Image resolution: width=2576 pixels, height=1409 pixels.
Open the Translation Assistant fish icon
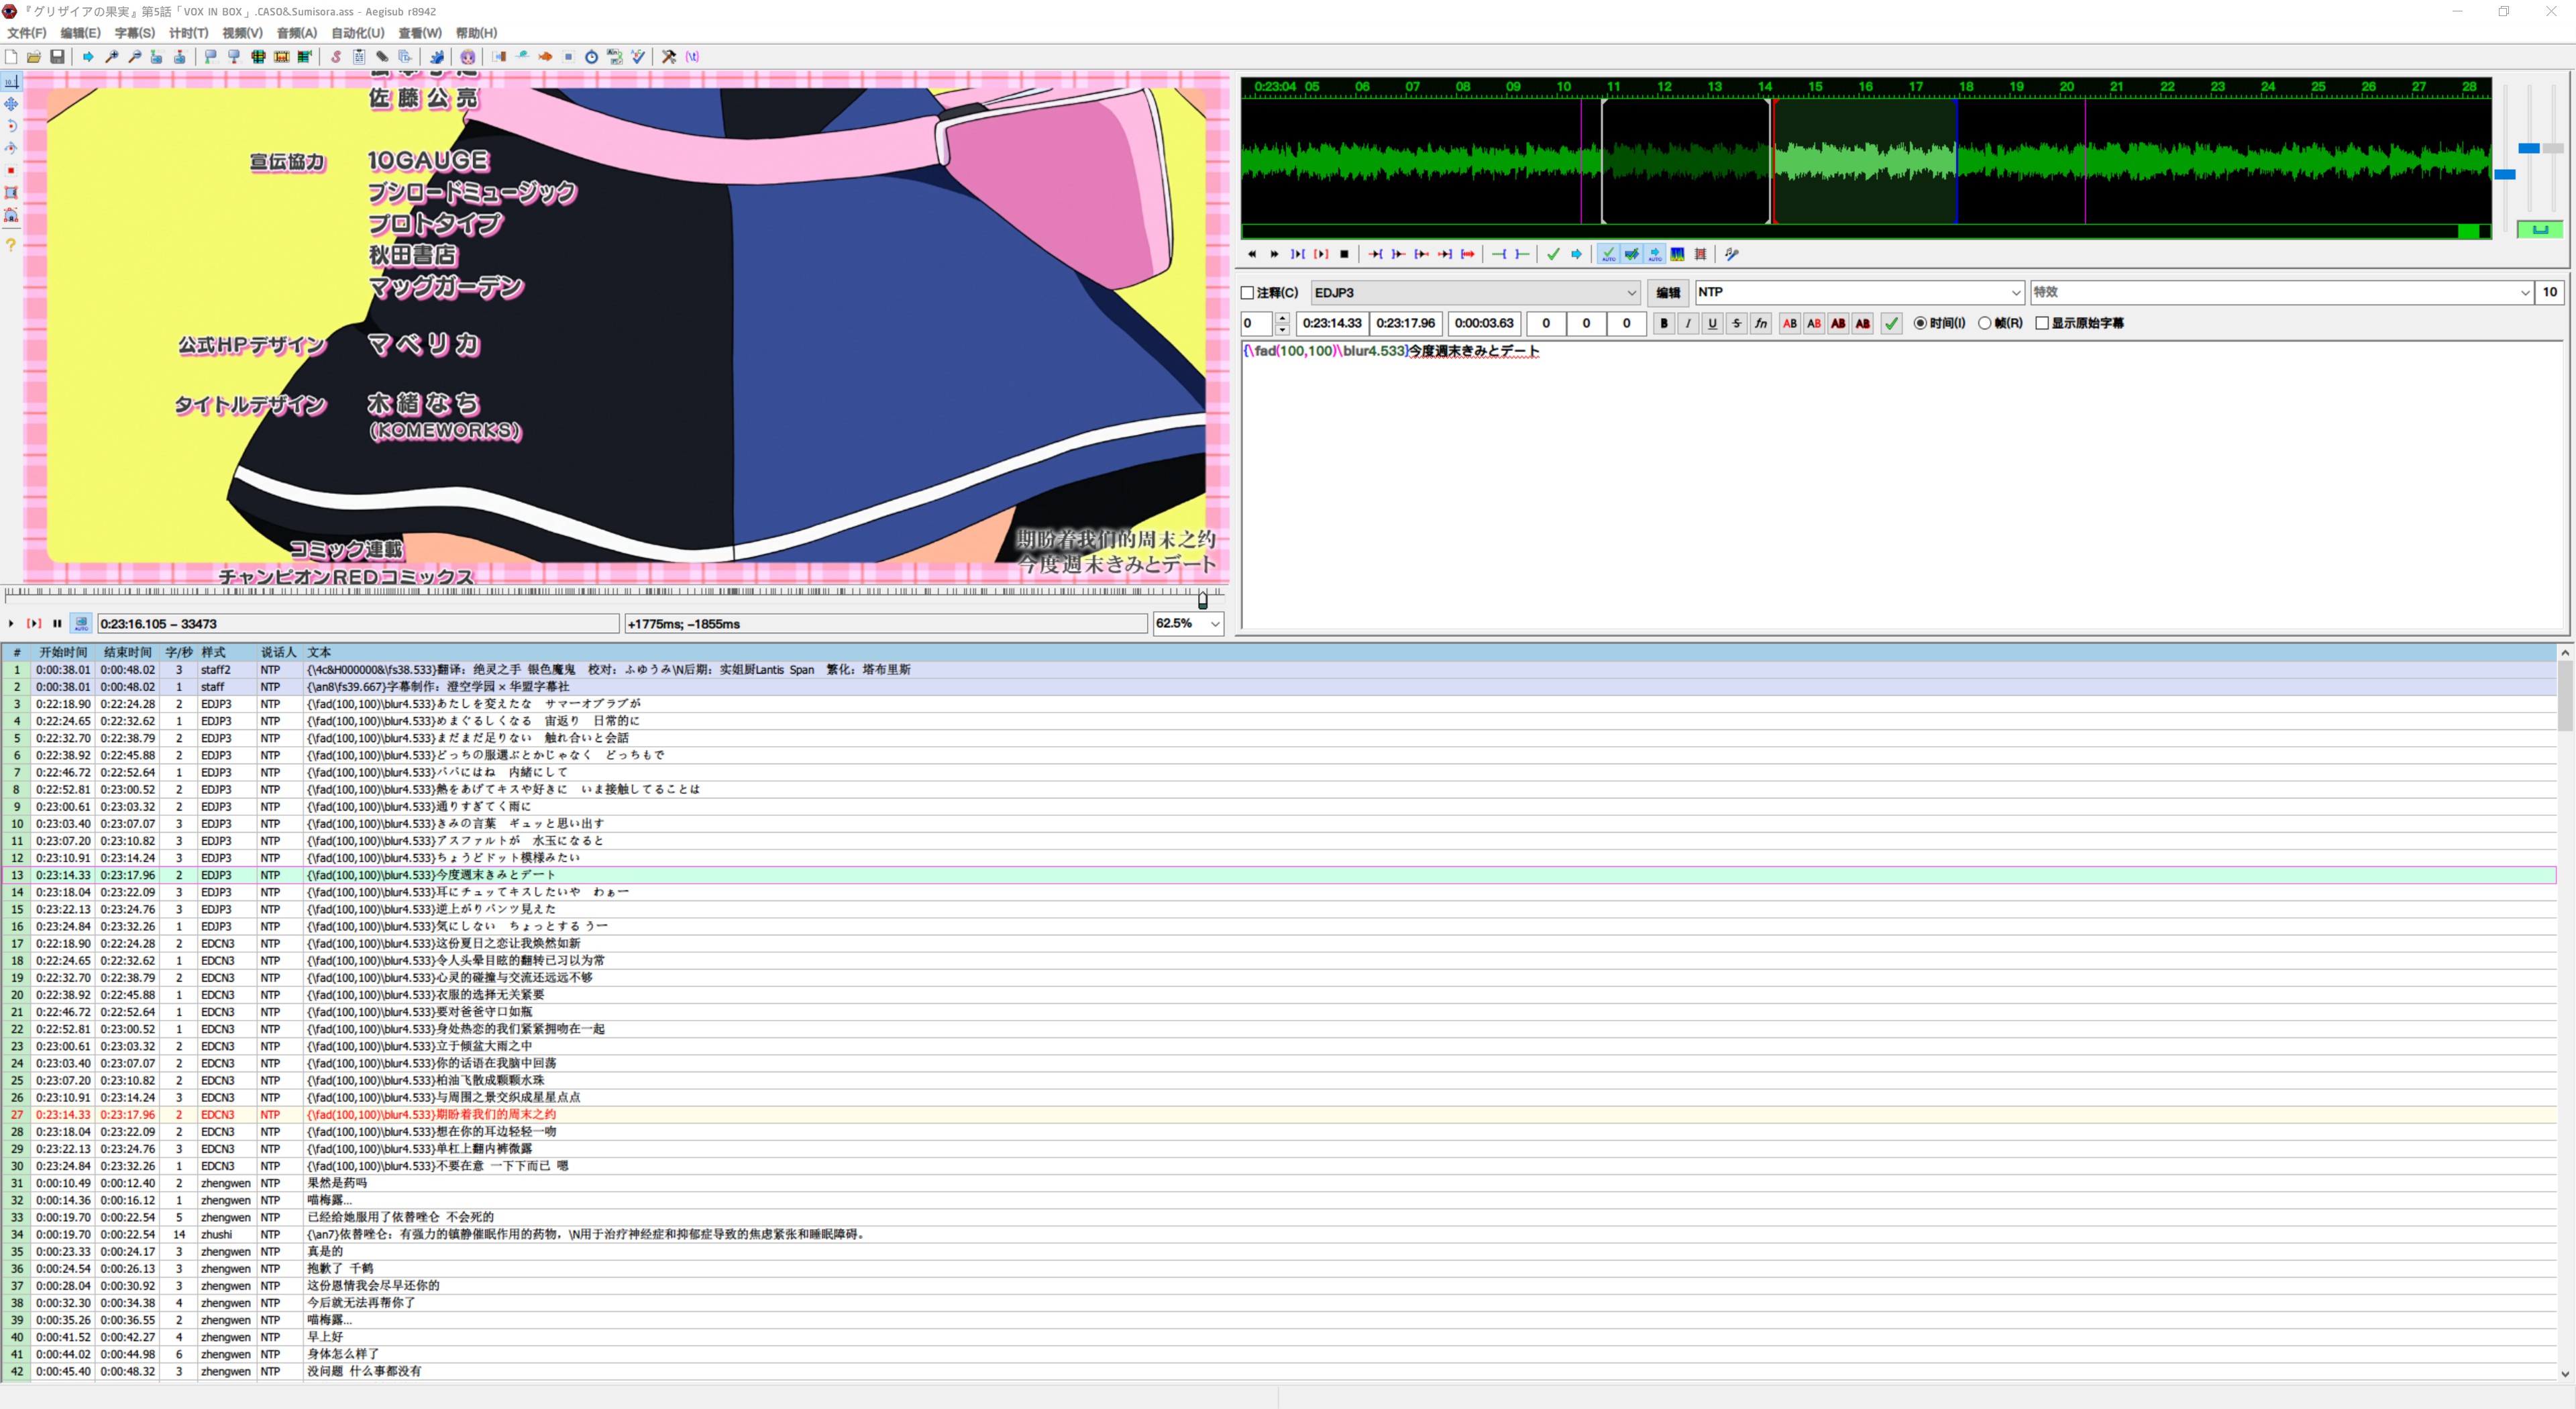(x=545, y=57)
